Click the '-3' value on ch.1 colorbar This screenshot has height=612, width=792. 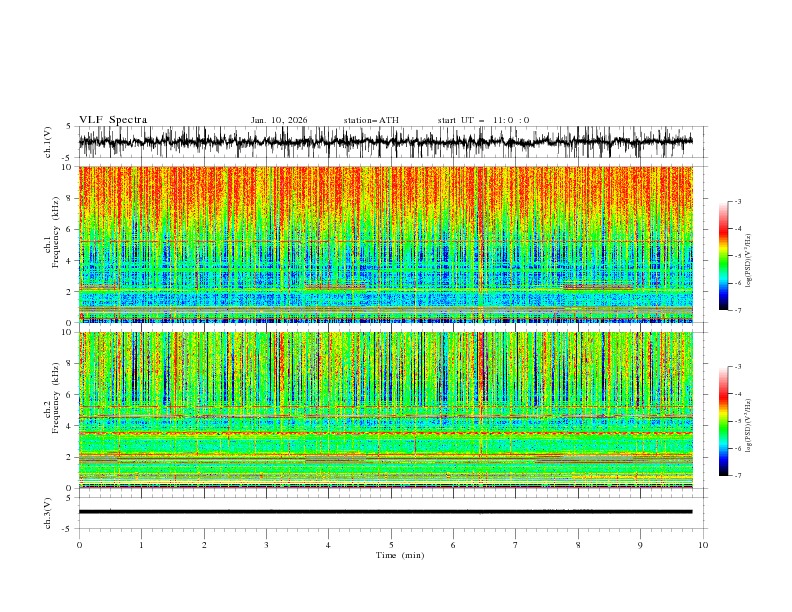click(x=737, y=201)
